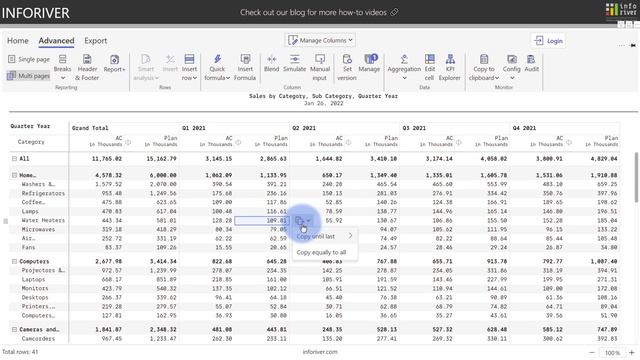The width and height of the screenshot is (640, 360).
Task: Click the Q4 2021 column header
Action: (524, 128)
